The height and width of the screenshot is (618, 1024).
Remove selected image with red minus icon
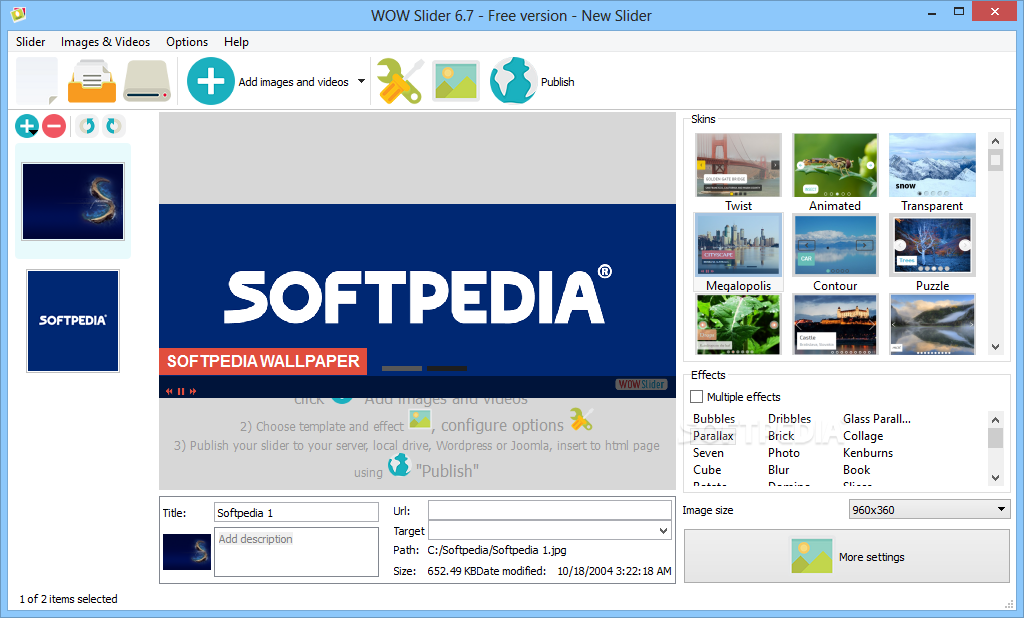coord(54,126)
